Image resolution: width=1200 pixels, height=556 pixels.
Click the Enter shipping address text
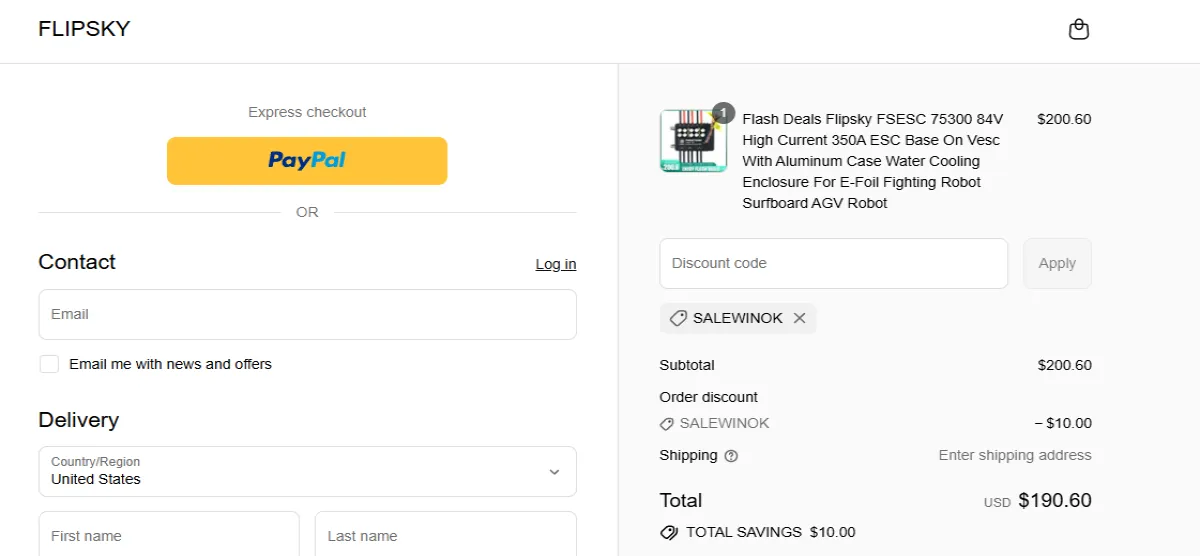click(x=1015, y=455)
